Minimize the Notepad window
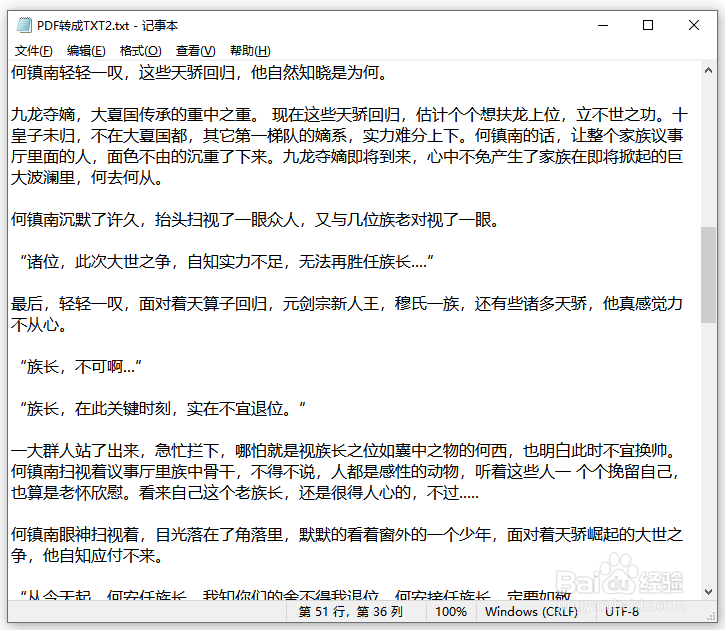The height and width of the screenshot is (630, 725). [x=603, y=25]
